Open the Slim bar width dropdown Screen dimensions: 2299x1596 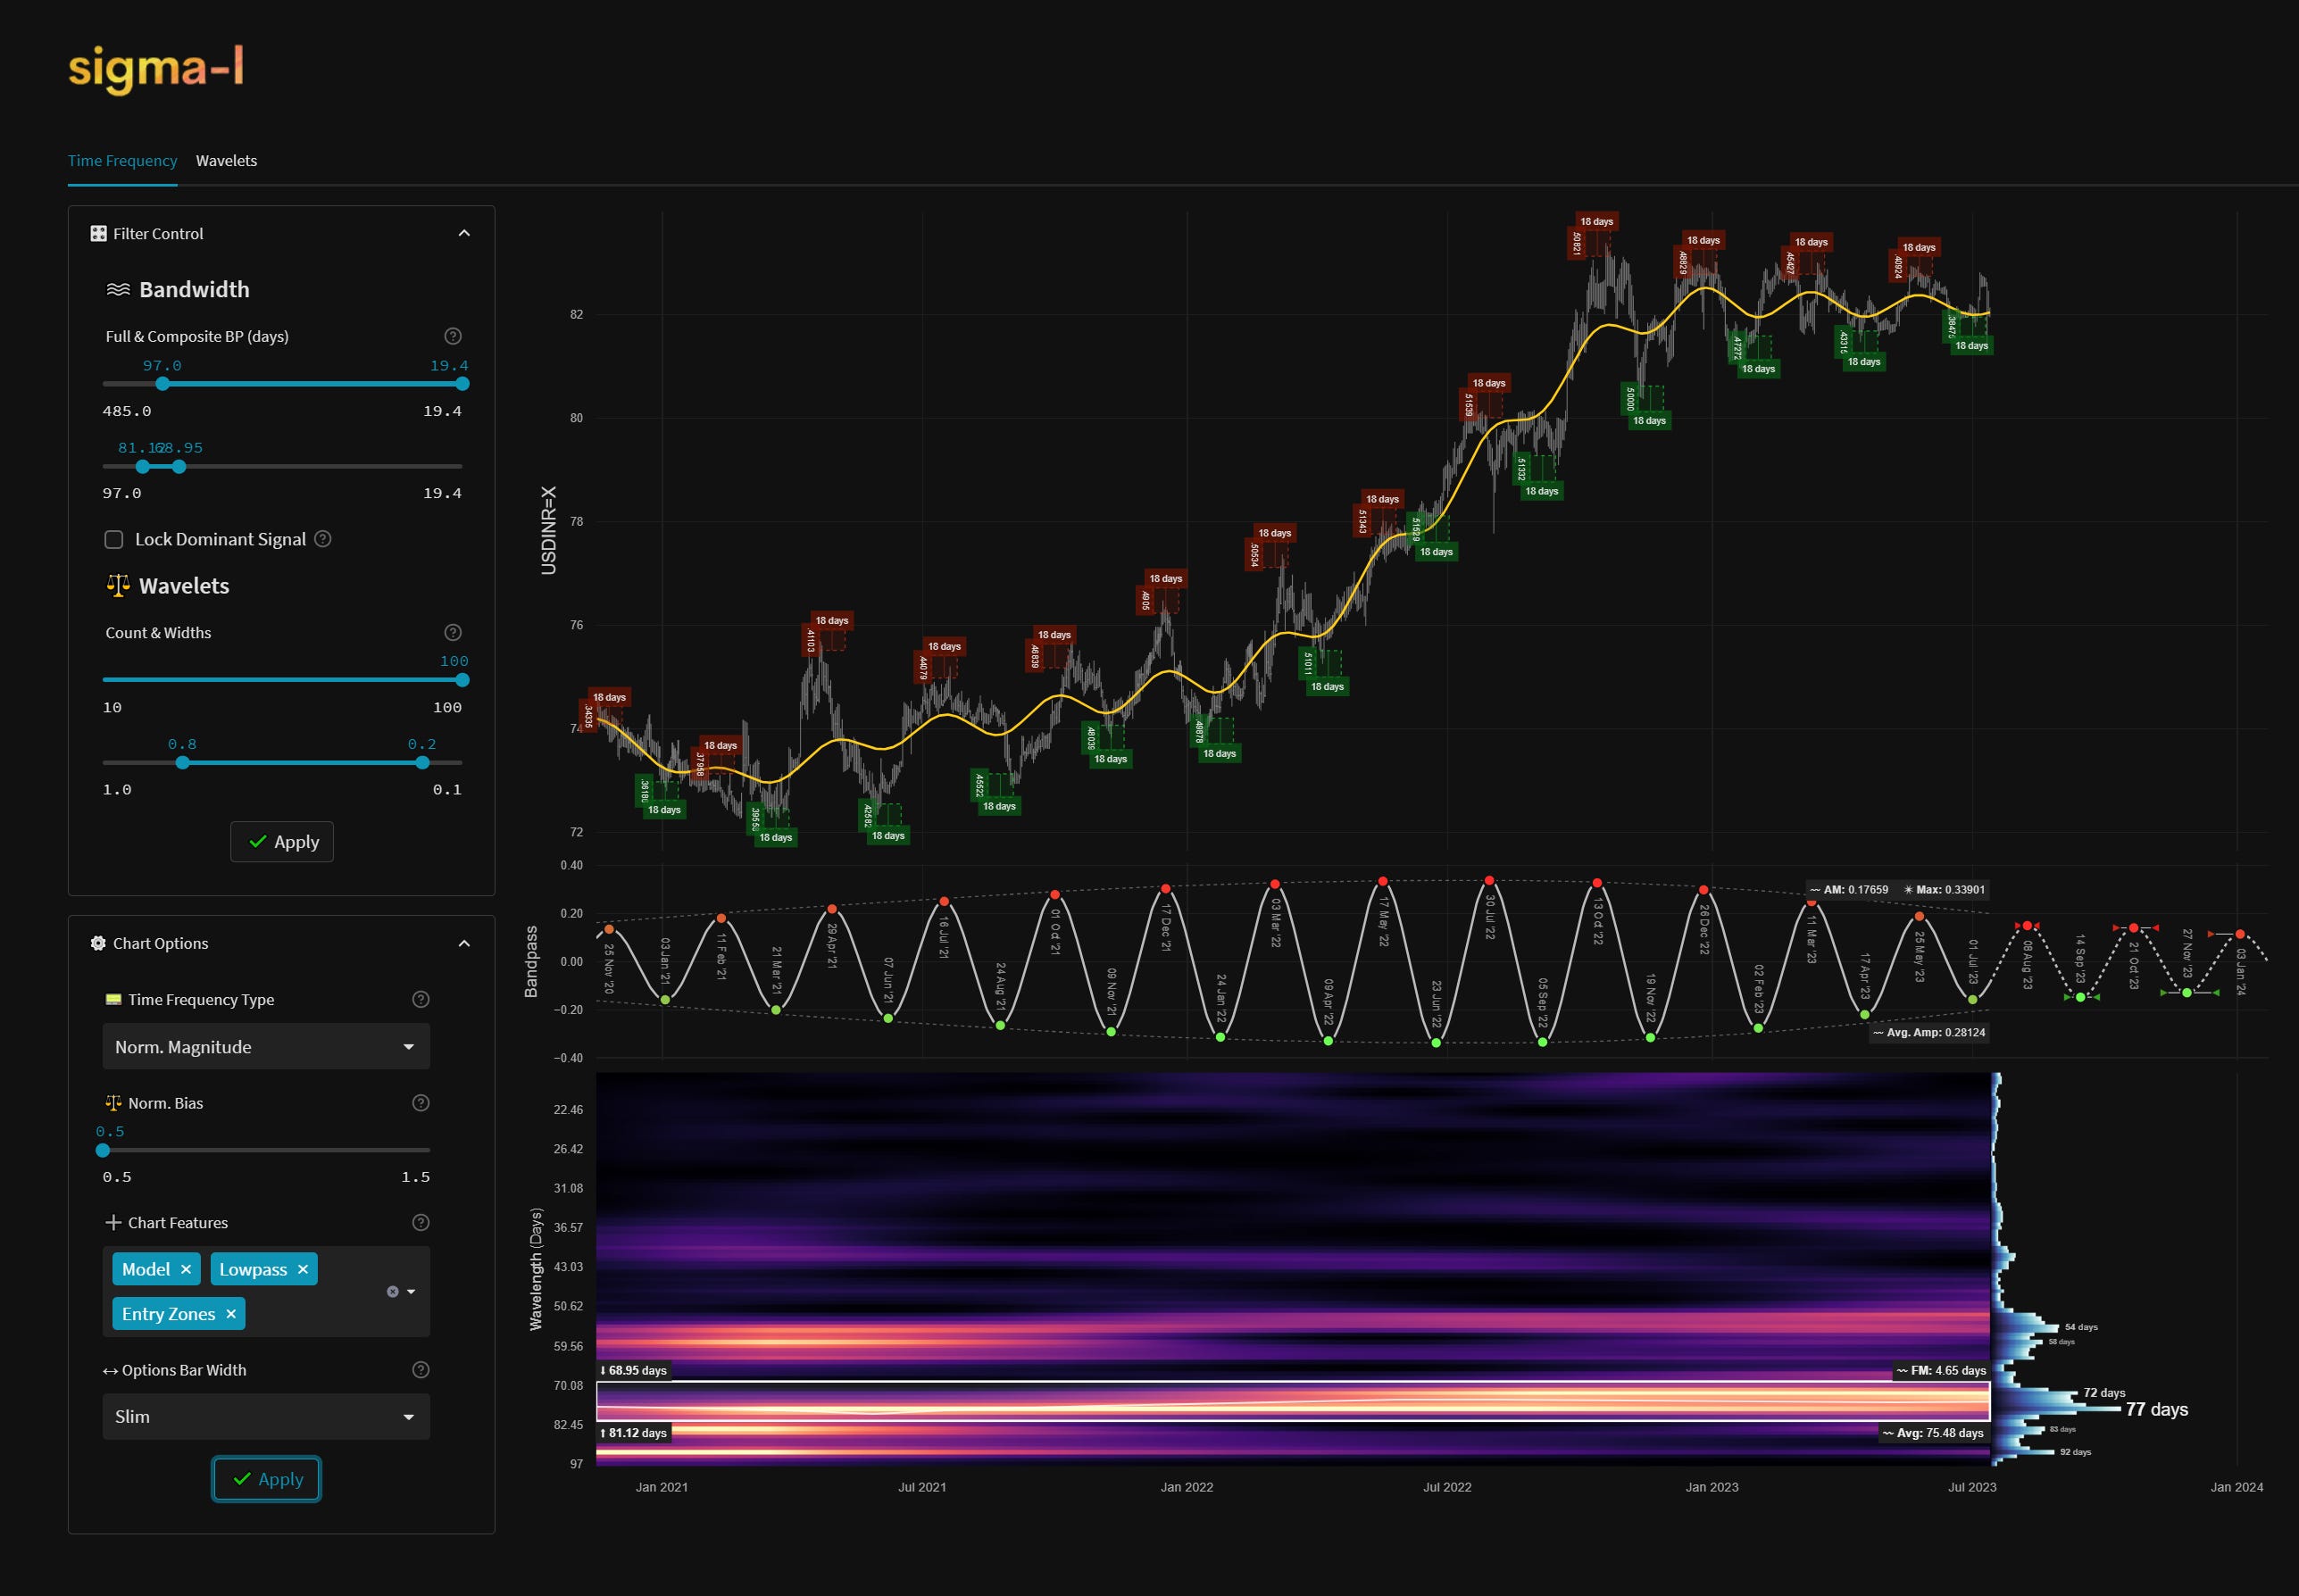coord(266,1417)
